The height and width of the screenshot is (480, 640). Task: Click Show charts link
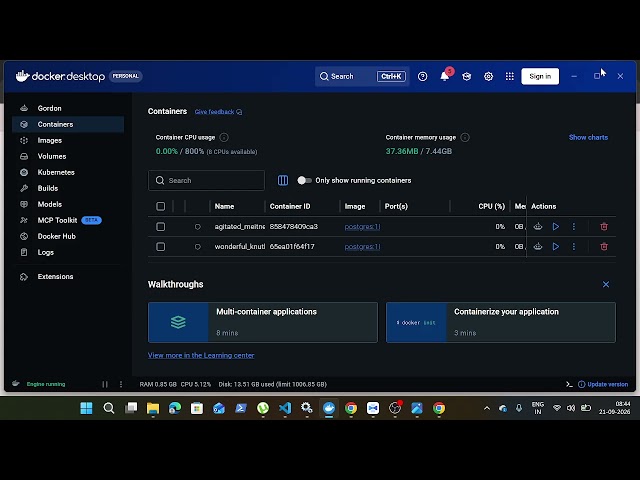click(588, 138)
